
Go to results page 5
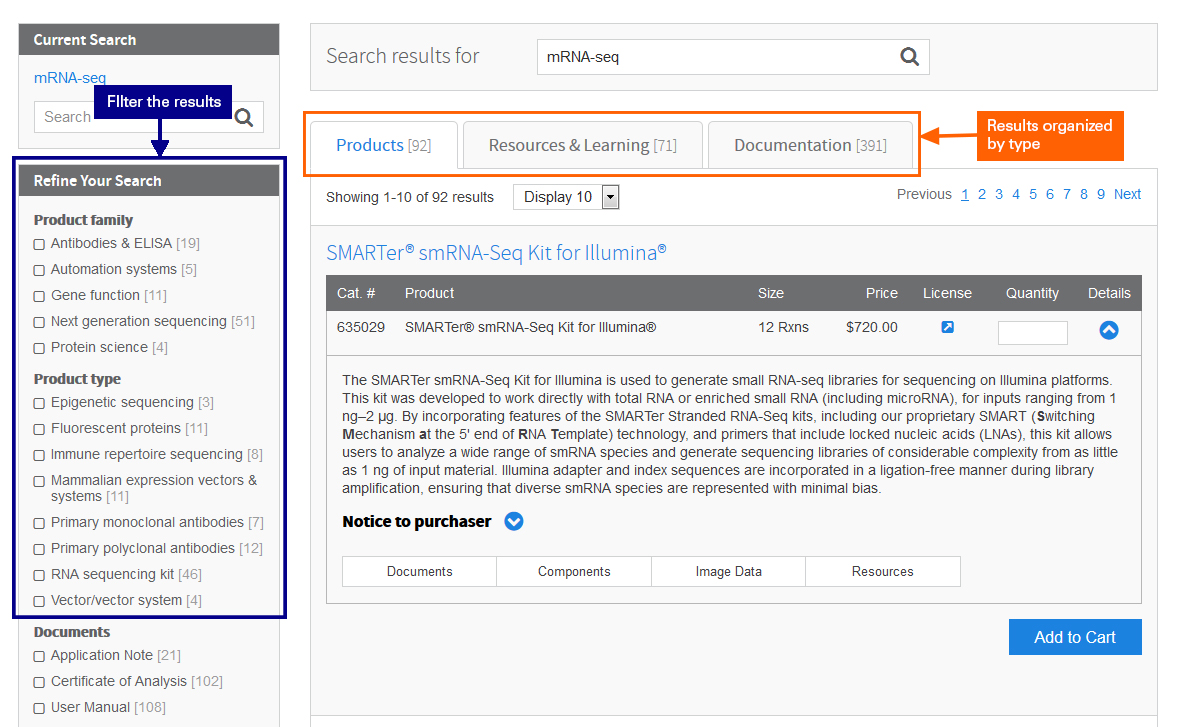(x=1033, y=195)
